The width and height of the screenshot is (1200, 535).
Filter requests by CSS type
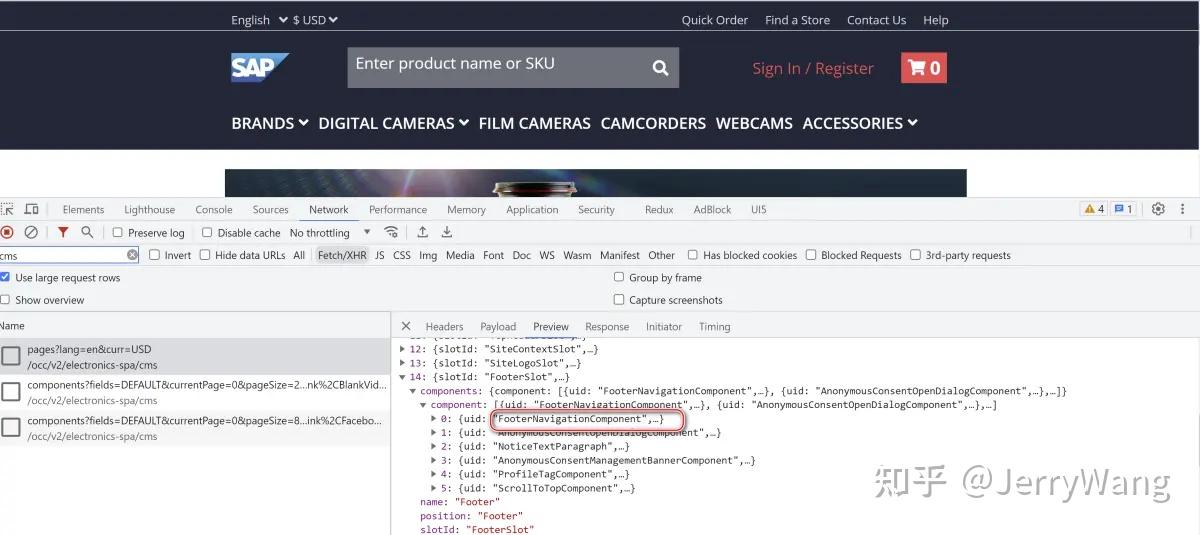tap(402, 255)
